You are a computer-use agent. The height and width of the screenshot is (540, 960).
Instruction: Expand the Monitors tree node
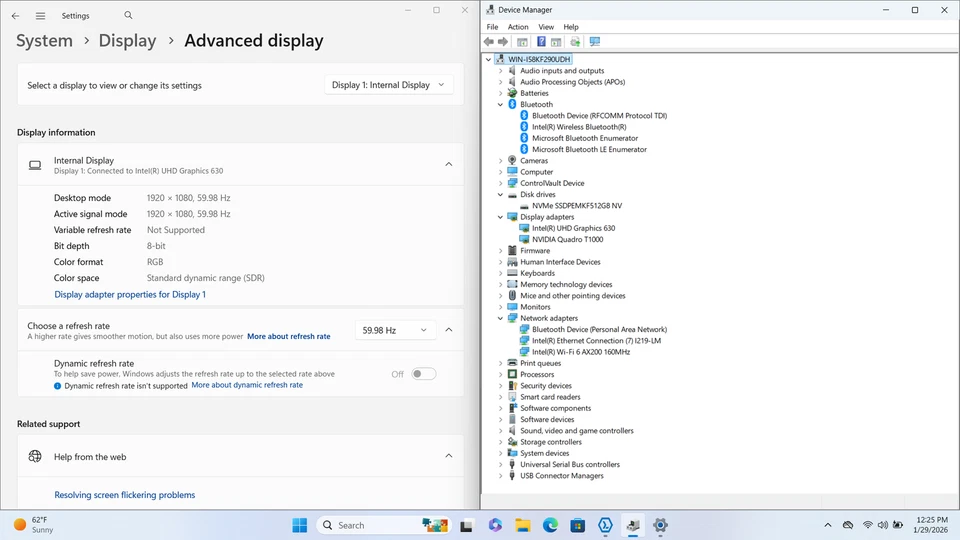(x=501, y=307)
